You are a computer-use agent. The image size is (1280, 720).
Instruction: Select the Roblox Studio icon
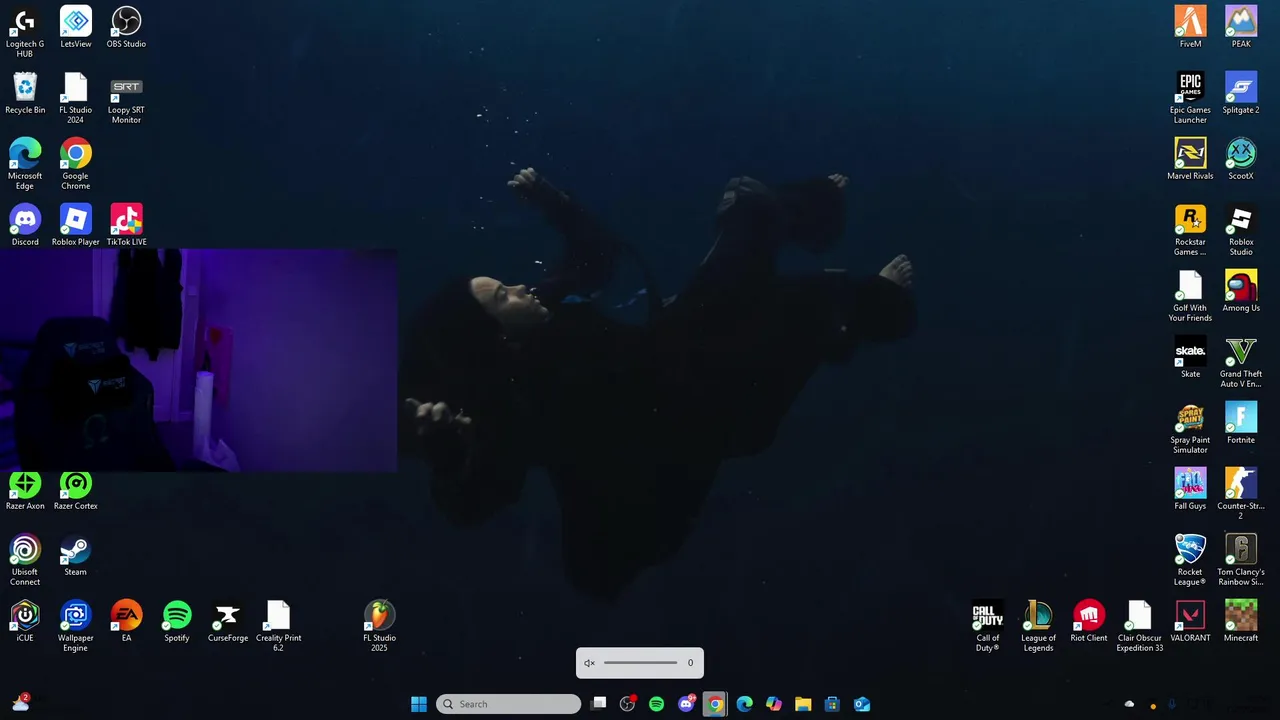click(x=1241, y=230)
